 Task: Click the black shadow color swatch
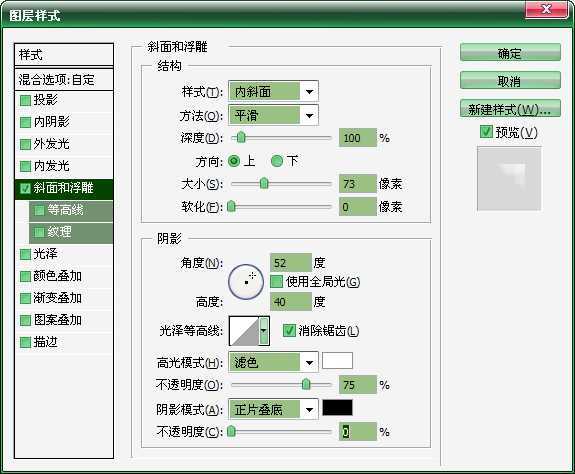tap(337, 408)
